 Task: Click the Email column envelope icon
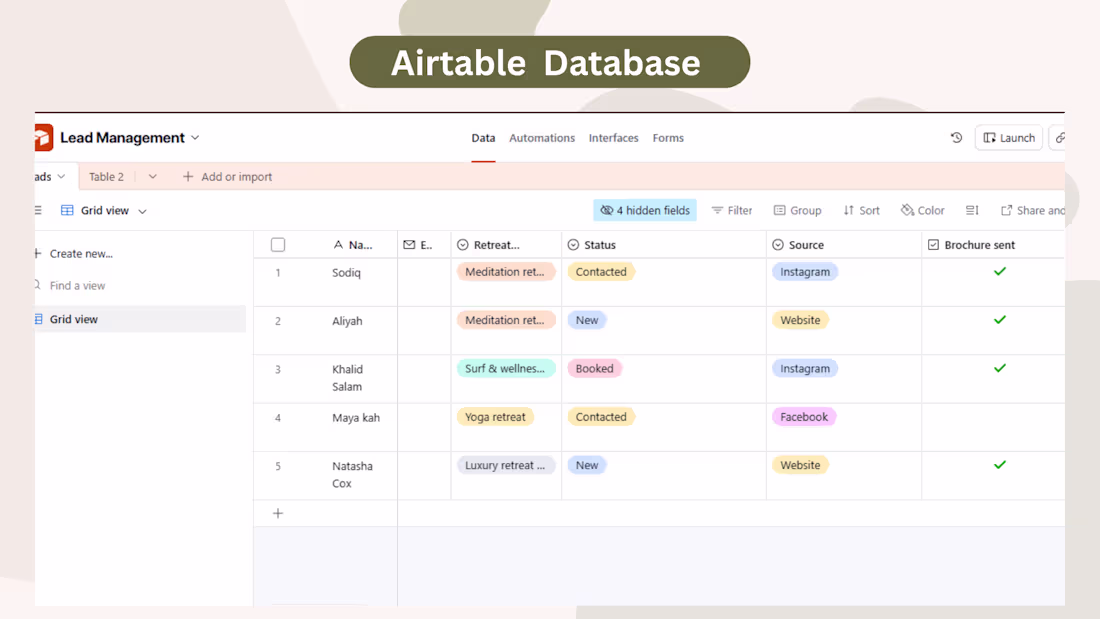409,245
